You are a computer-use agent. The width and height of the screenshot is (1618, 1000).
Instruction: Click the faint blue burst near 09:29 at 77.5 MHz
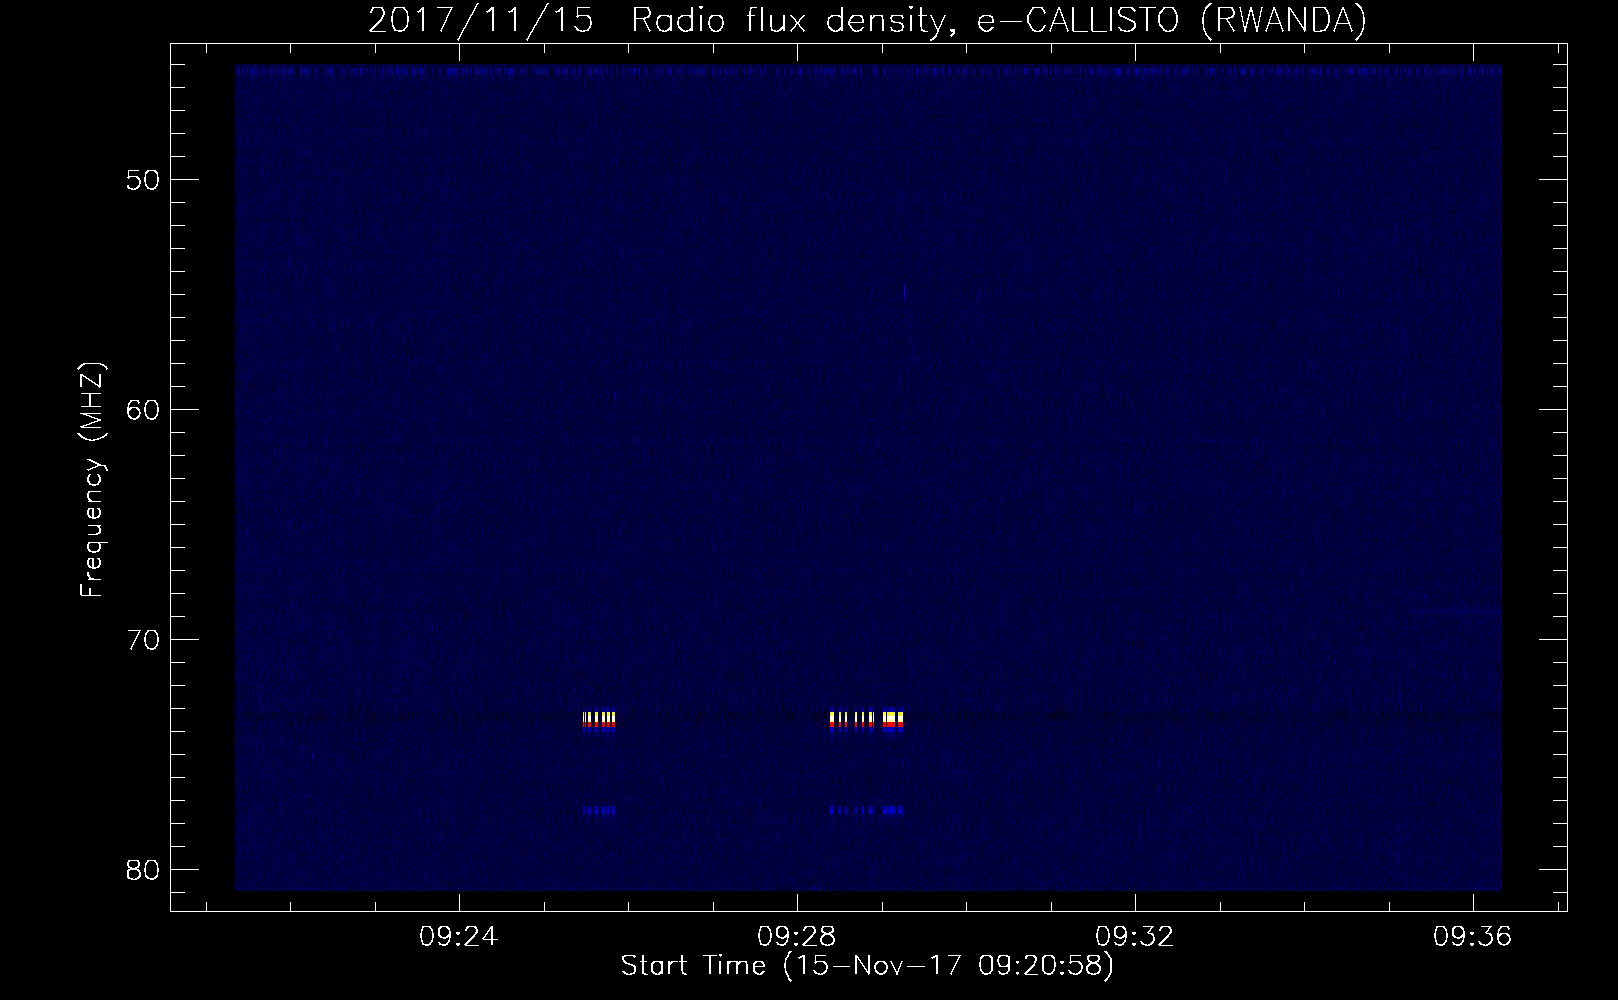[867, 810]
